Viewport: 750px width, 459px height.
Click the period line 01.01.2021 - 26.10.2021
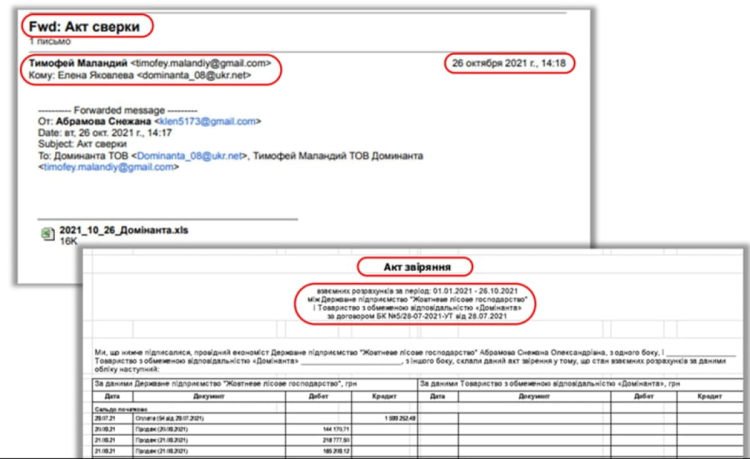[417, 291]
